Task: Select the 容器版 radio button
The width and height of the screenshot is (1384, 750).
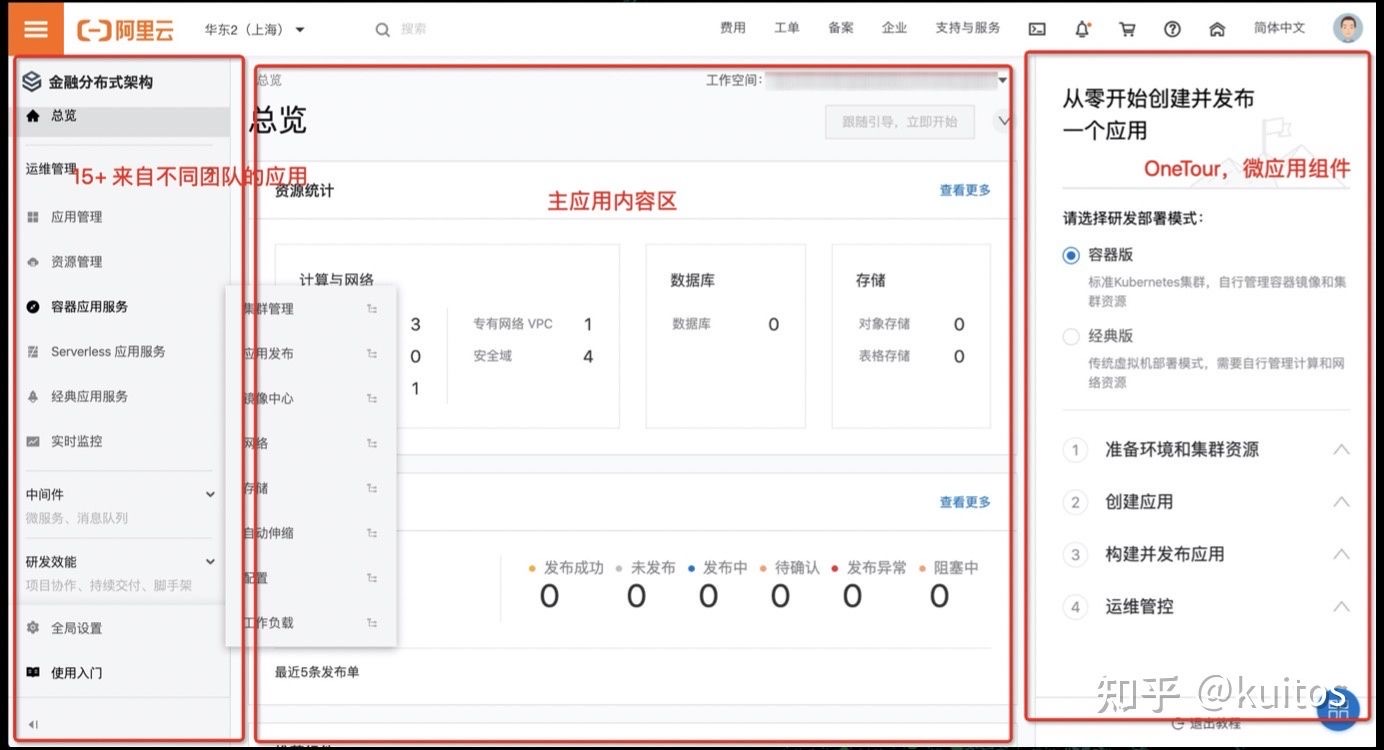Action: coord(1071,255)
